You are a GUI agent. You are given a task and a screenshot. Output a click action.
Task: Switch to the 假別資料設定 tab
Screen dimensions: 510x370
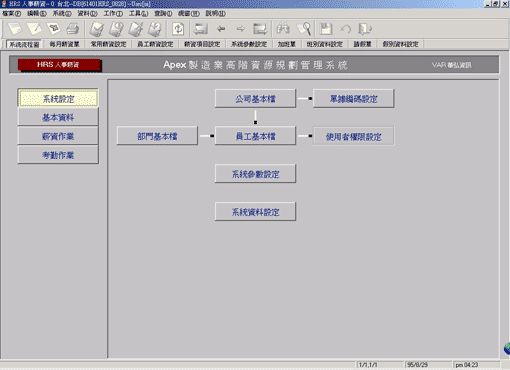400,44
